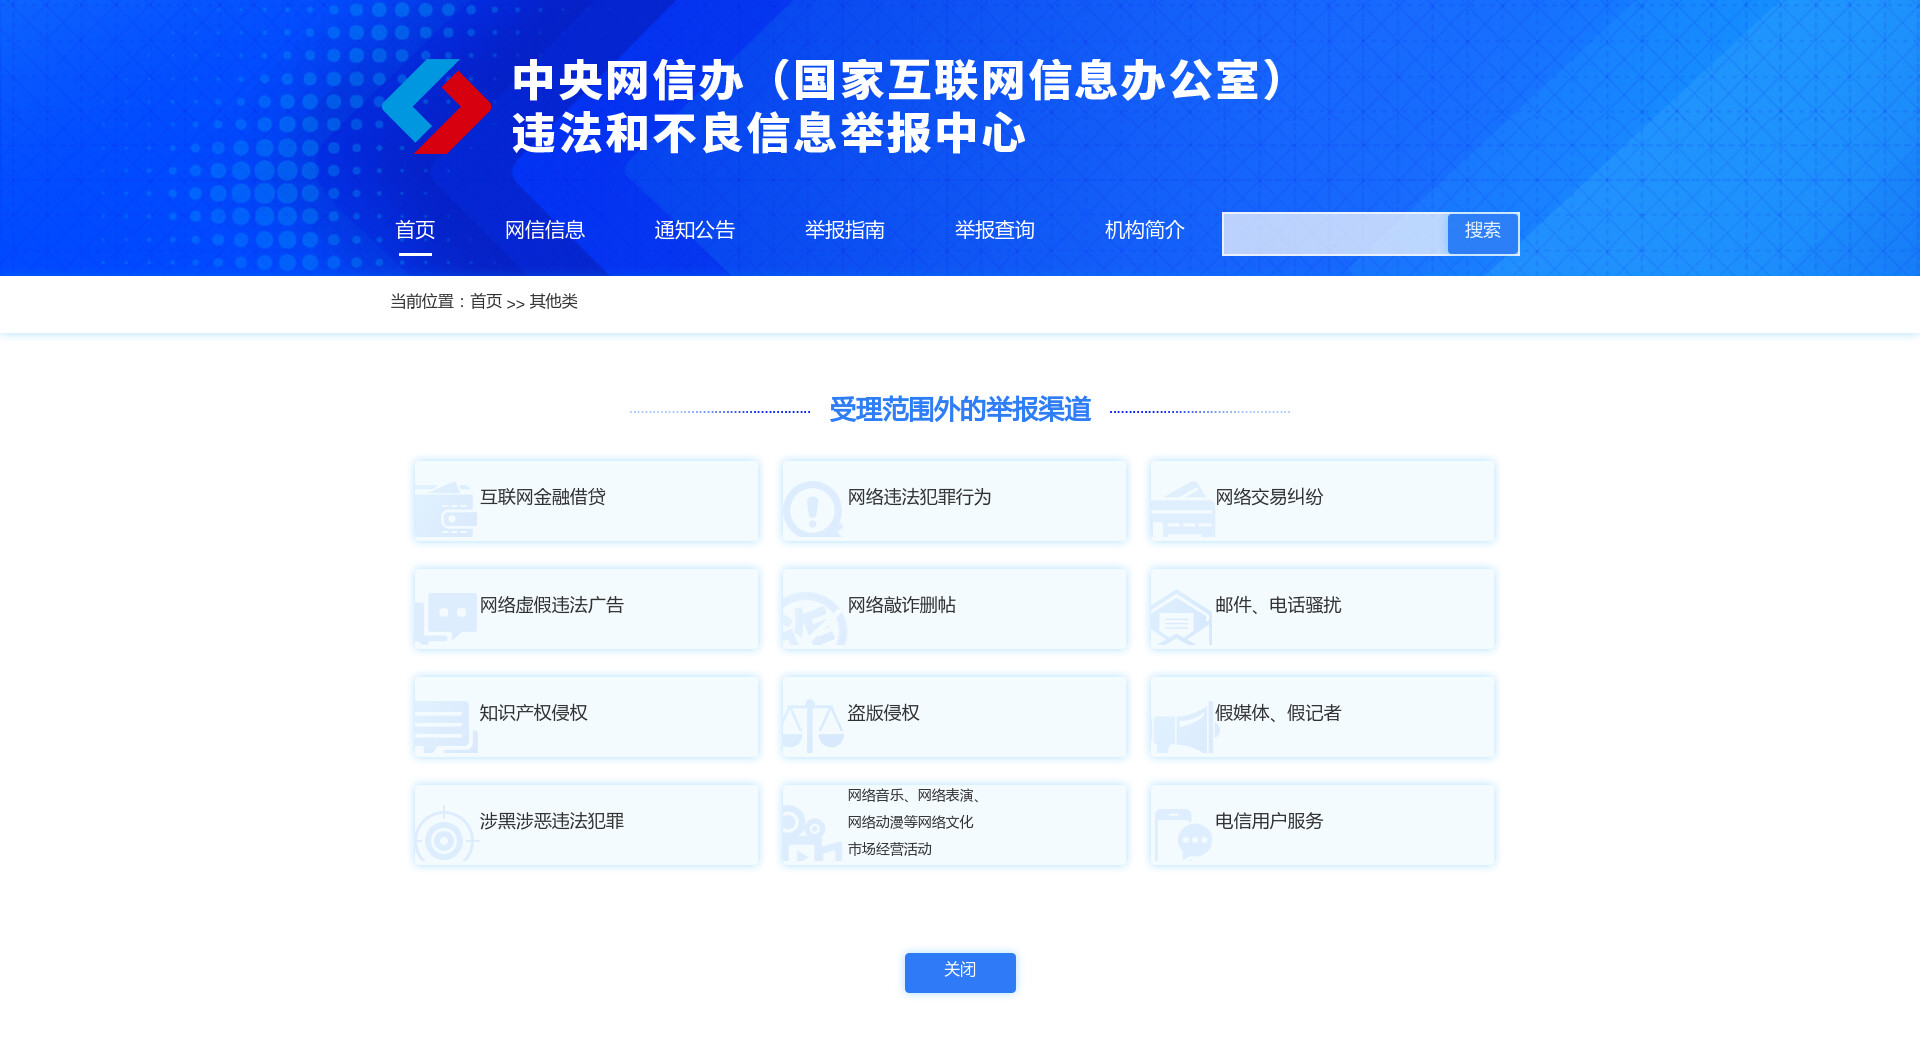Click the wallet icon on 互联网金融借贷 card
Screen dimensions: 1920x1052
(446, 509)
